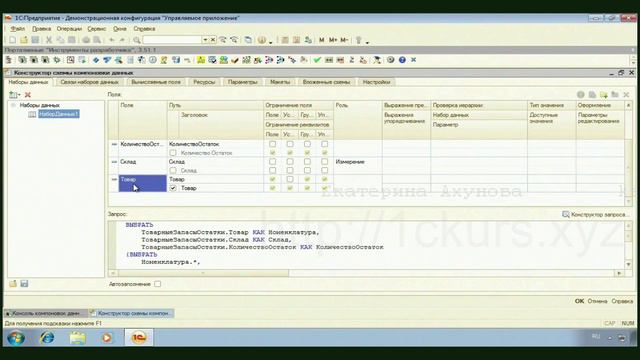This screenshot has height=360, width=640.
Task: Click the red delete X above data sets tree
Action: (x=28, y=95)
